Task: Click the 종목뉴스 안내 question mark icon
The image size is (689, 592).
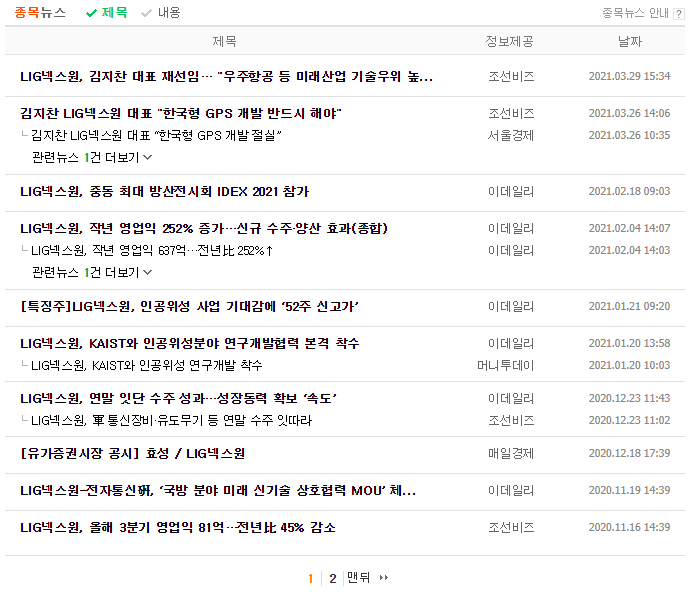Action: point(678,14)
